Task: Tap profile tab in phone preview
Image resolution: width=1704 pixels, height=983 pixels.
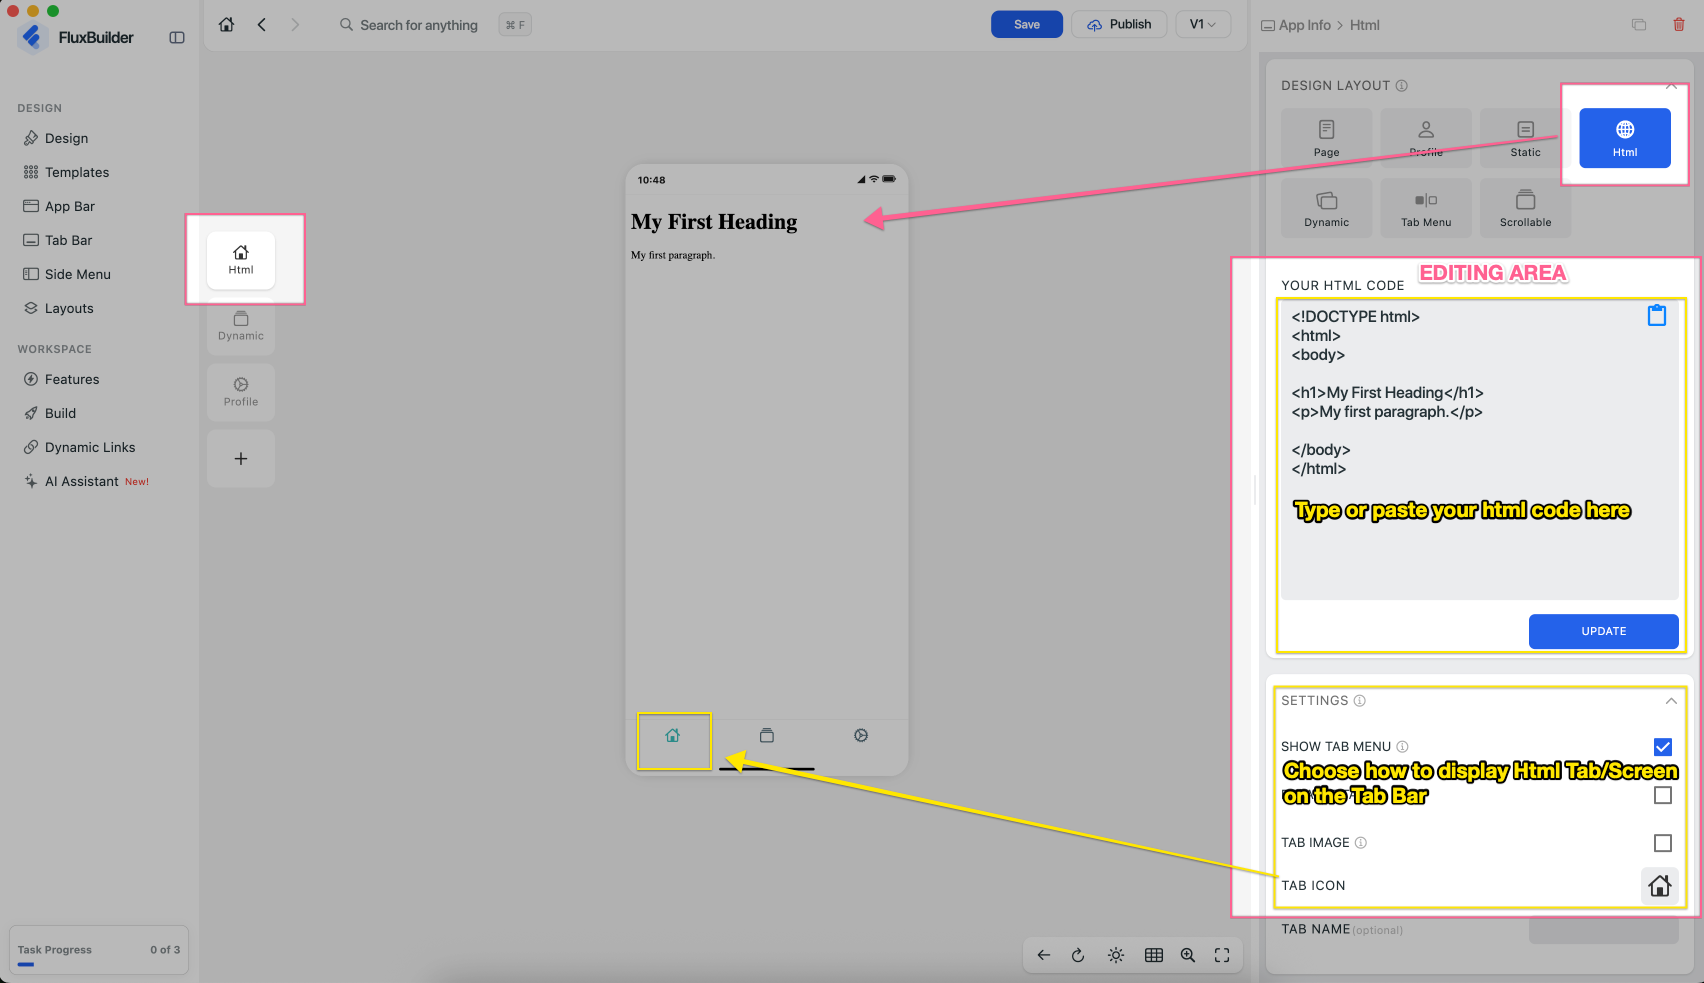Action: (861, 736)
